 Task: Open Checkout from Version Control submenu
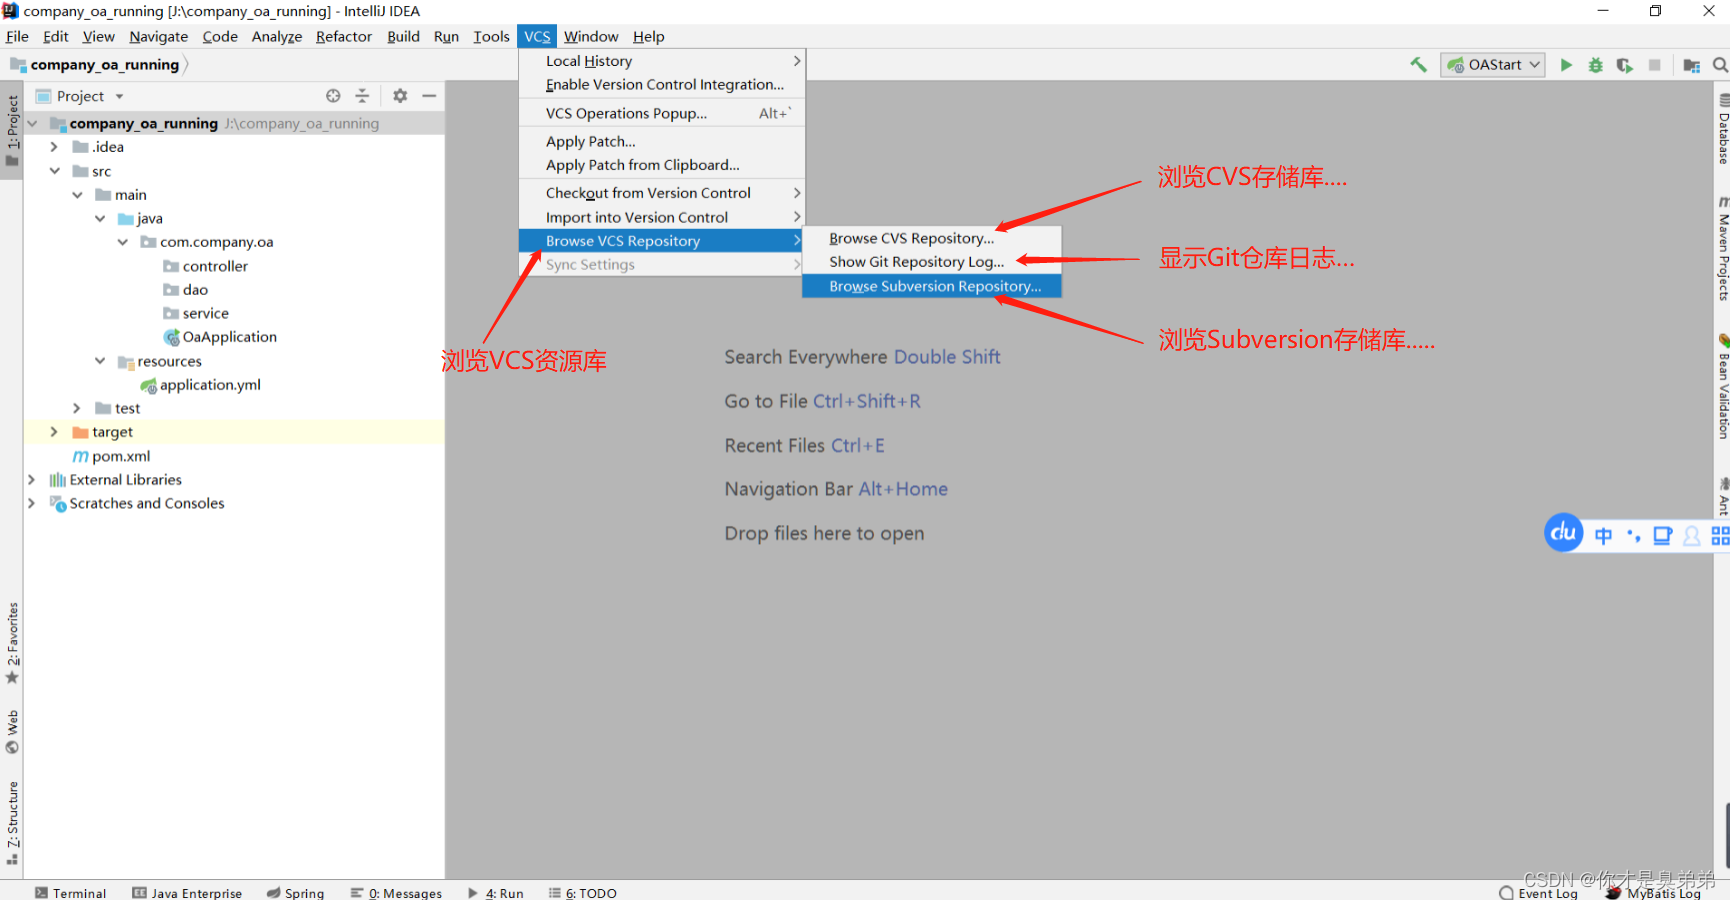[x=662, y=193]
